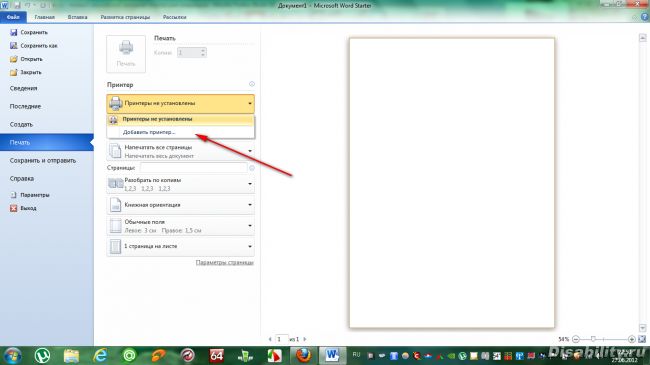Click the large Печать printer button
This screenshot has height=365, width=650.
pos(126,54)
